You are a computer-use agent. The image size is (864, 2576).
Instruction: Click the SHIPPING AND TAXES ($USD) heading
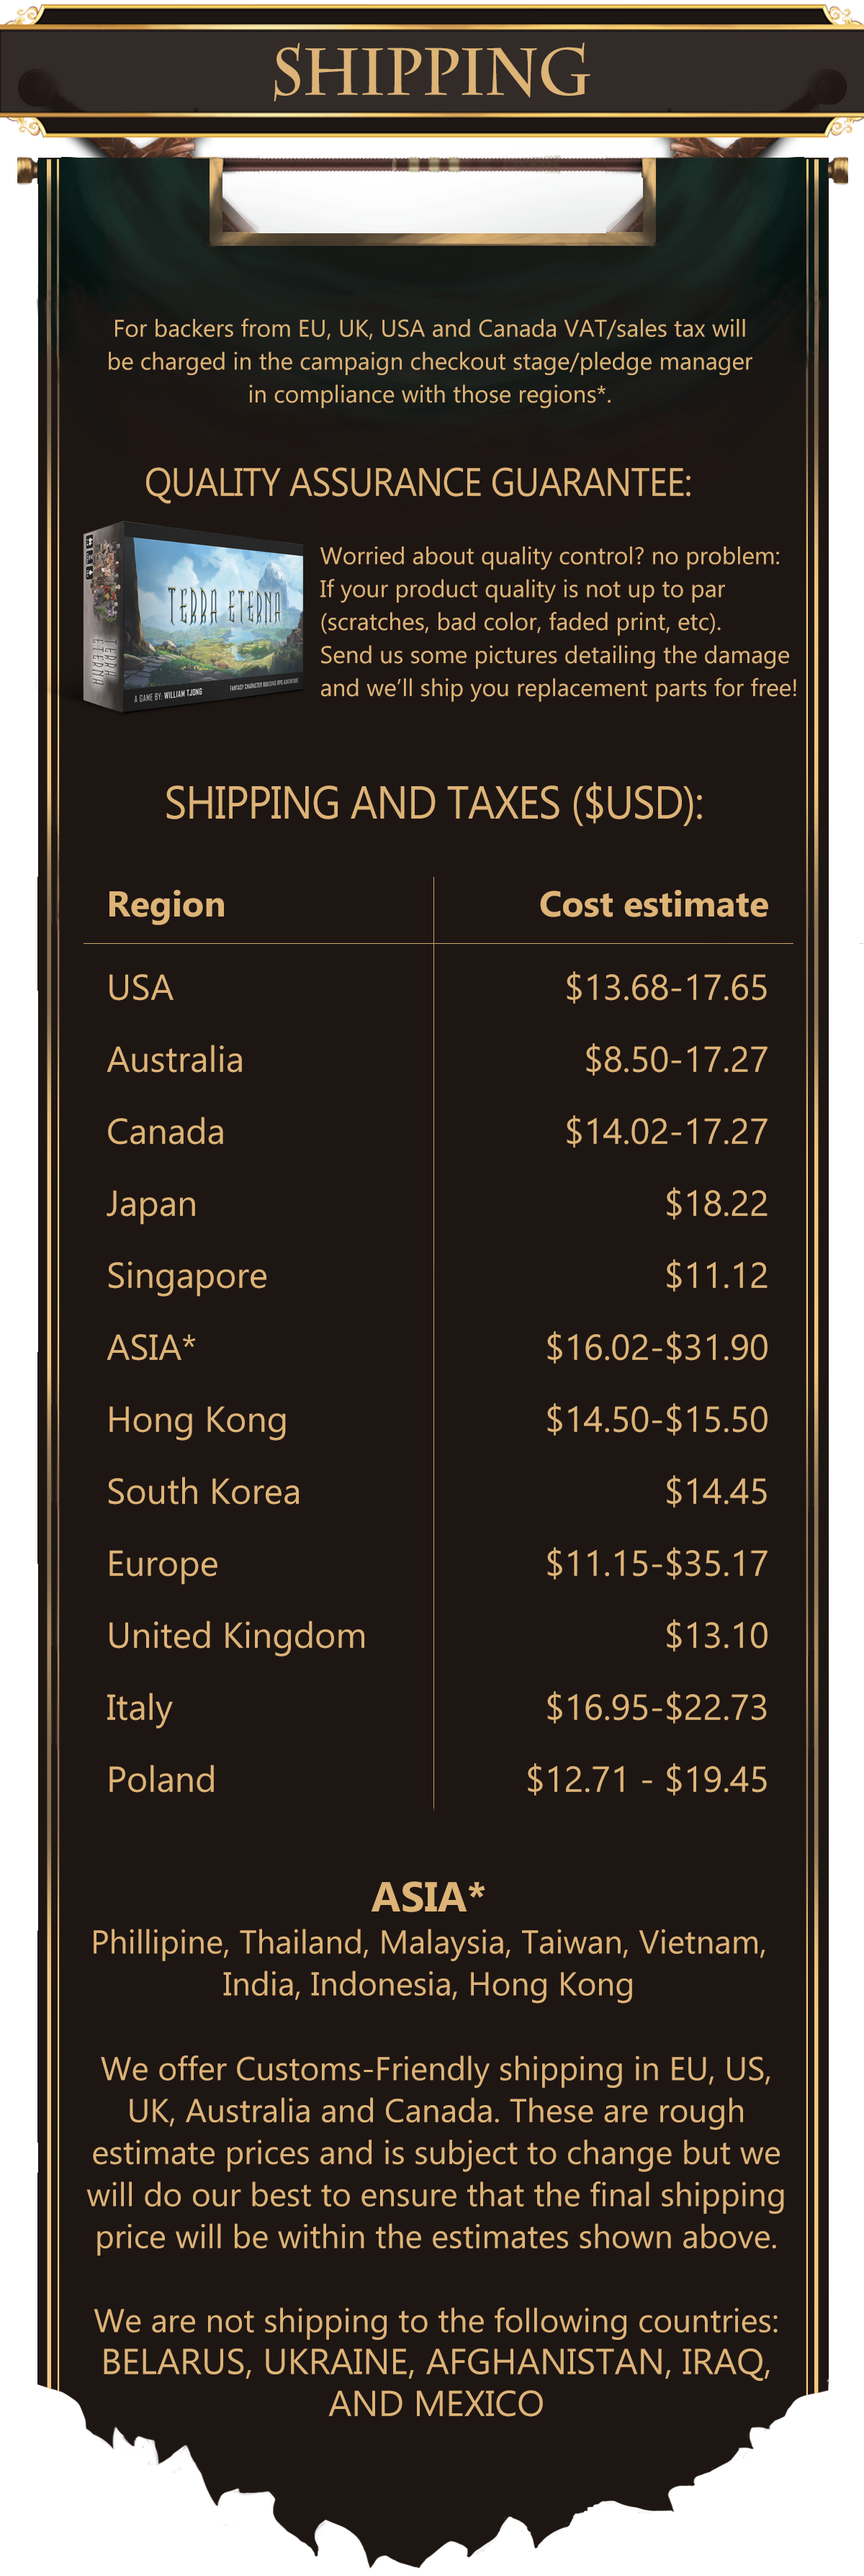pyautogui.click(x=434, y=803)
